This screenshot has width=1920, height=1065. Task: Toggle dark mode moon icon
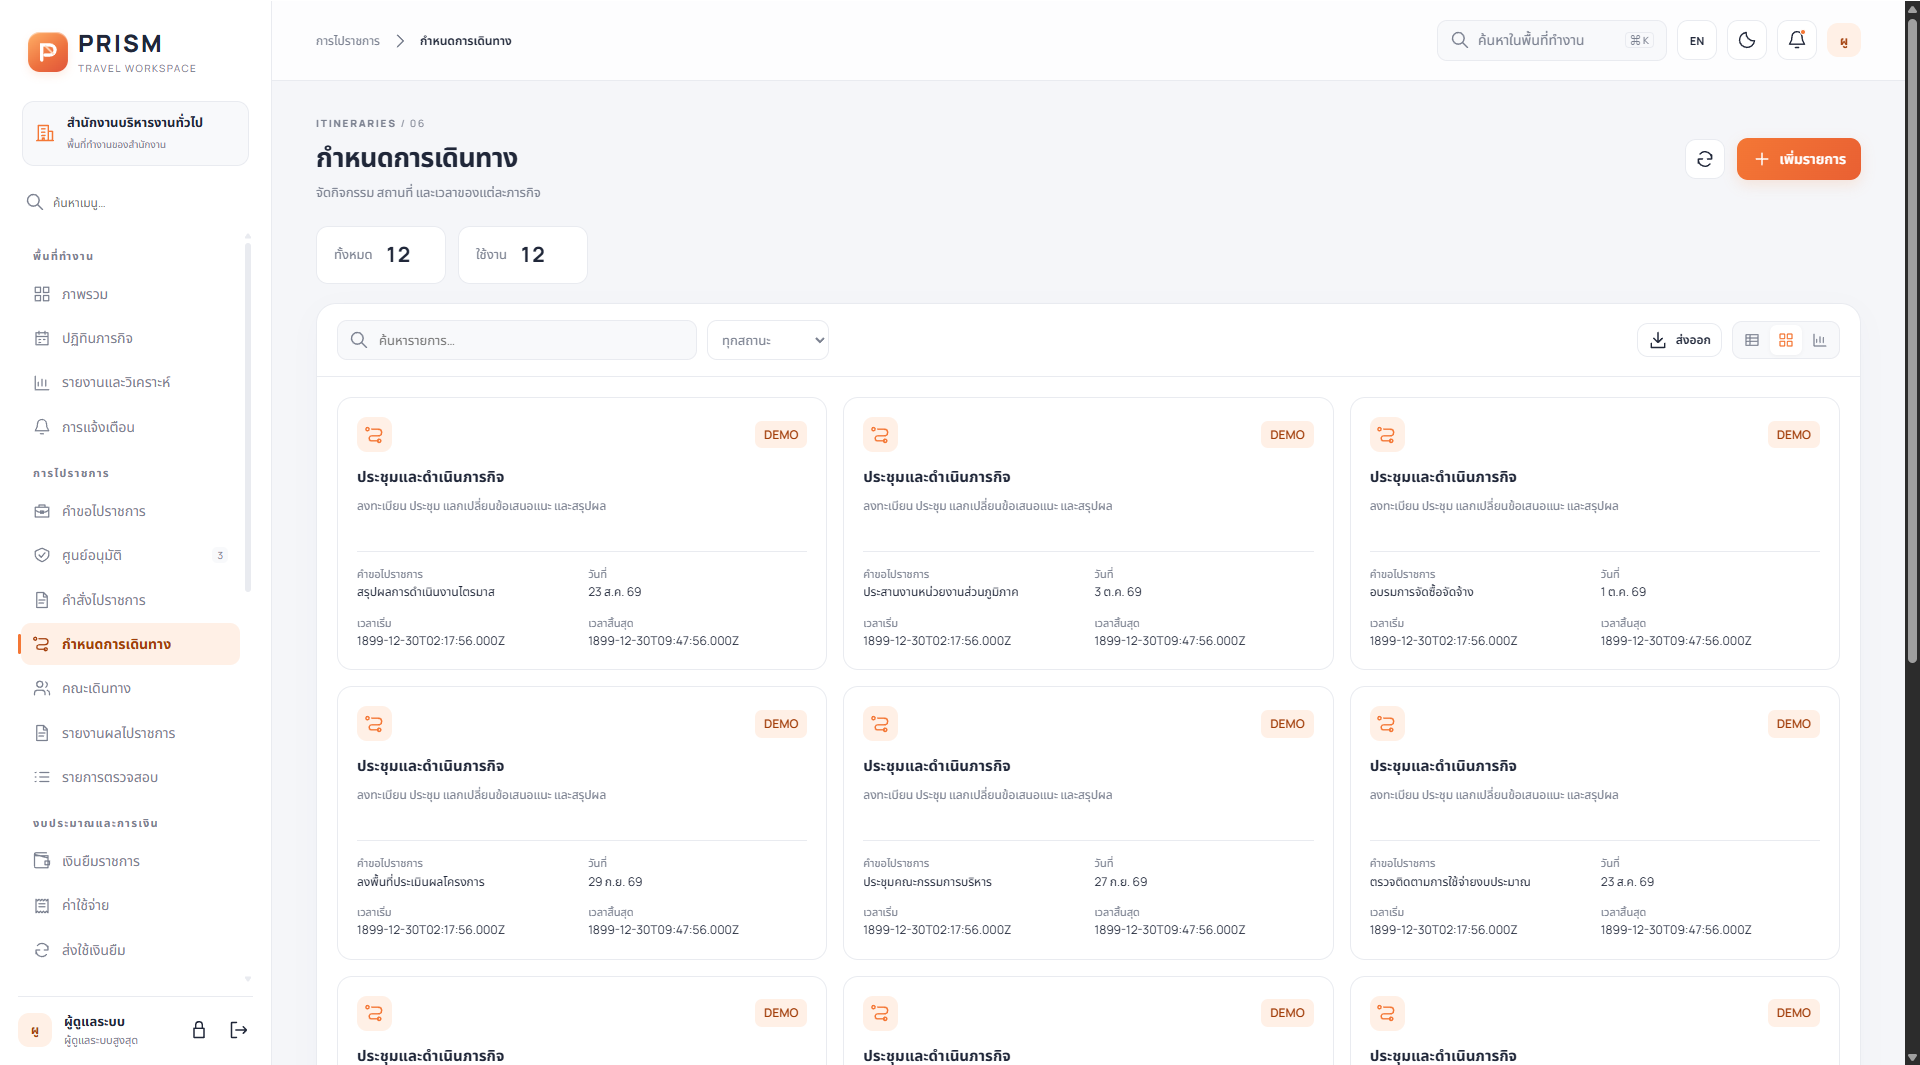pyautogui.click(x=1747, y=40)
